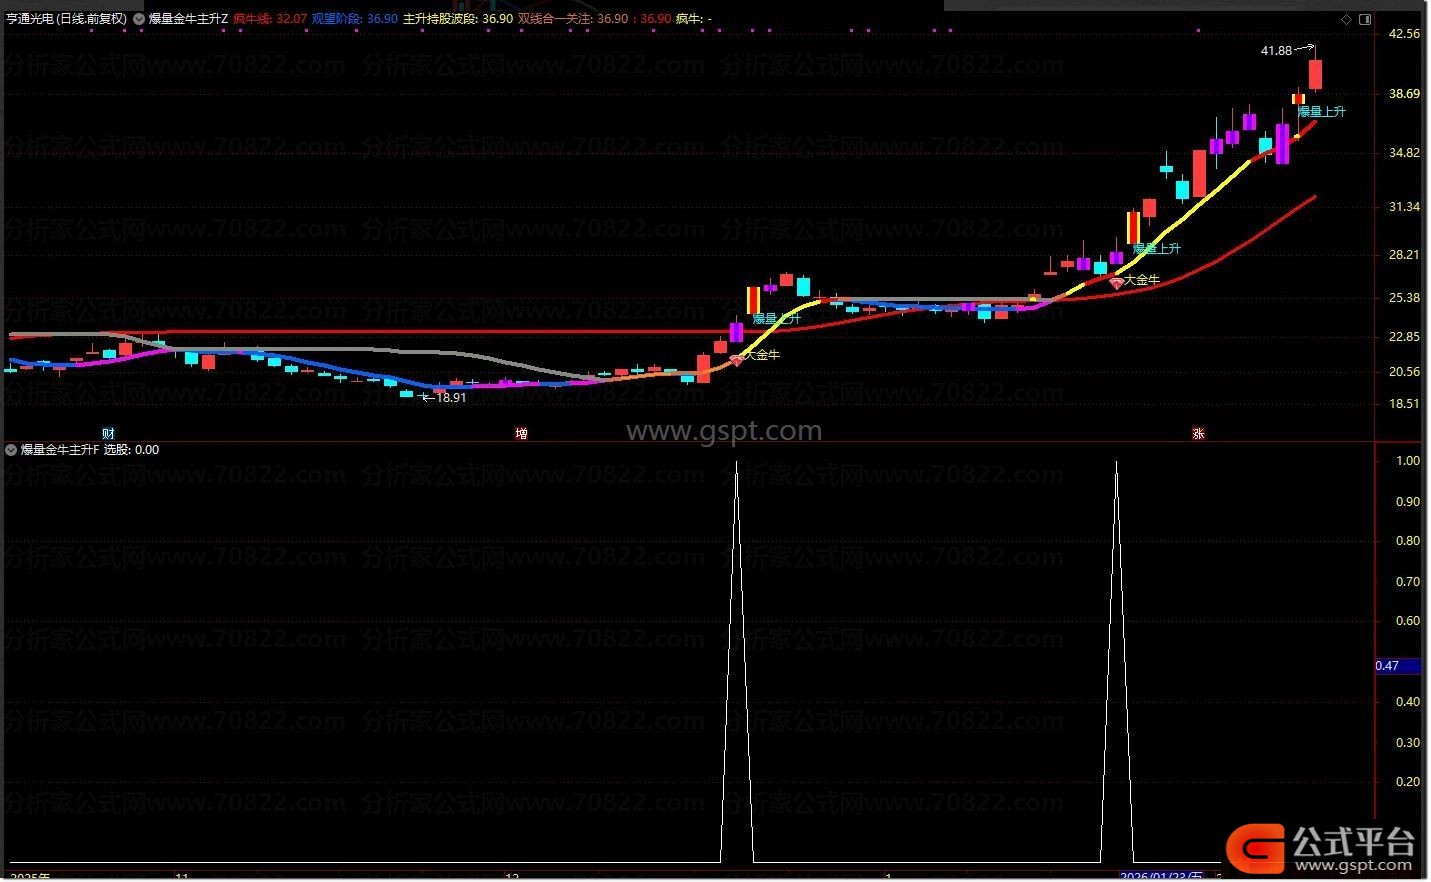Toggle the side panel icon at top-right
This screenshot has height=882, width=1431.
1365,19
